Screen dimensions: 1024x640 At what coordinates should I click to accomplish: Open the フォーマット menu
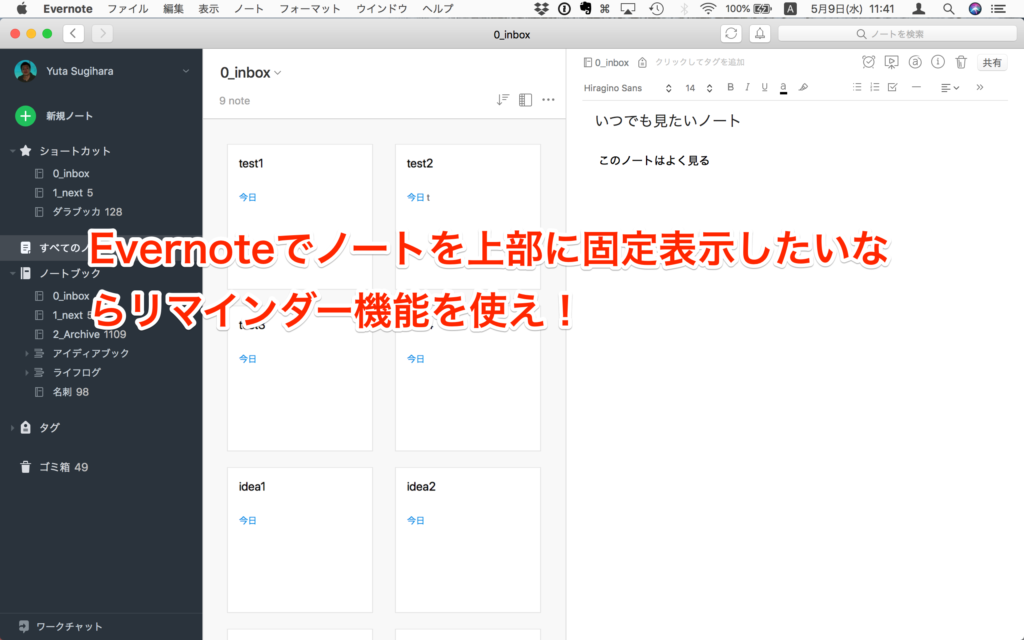point(310,8)
